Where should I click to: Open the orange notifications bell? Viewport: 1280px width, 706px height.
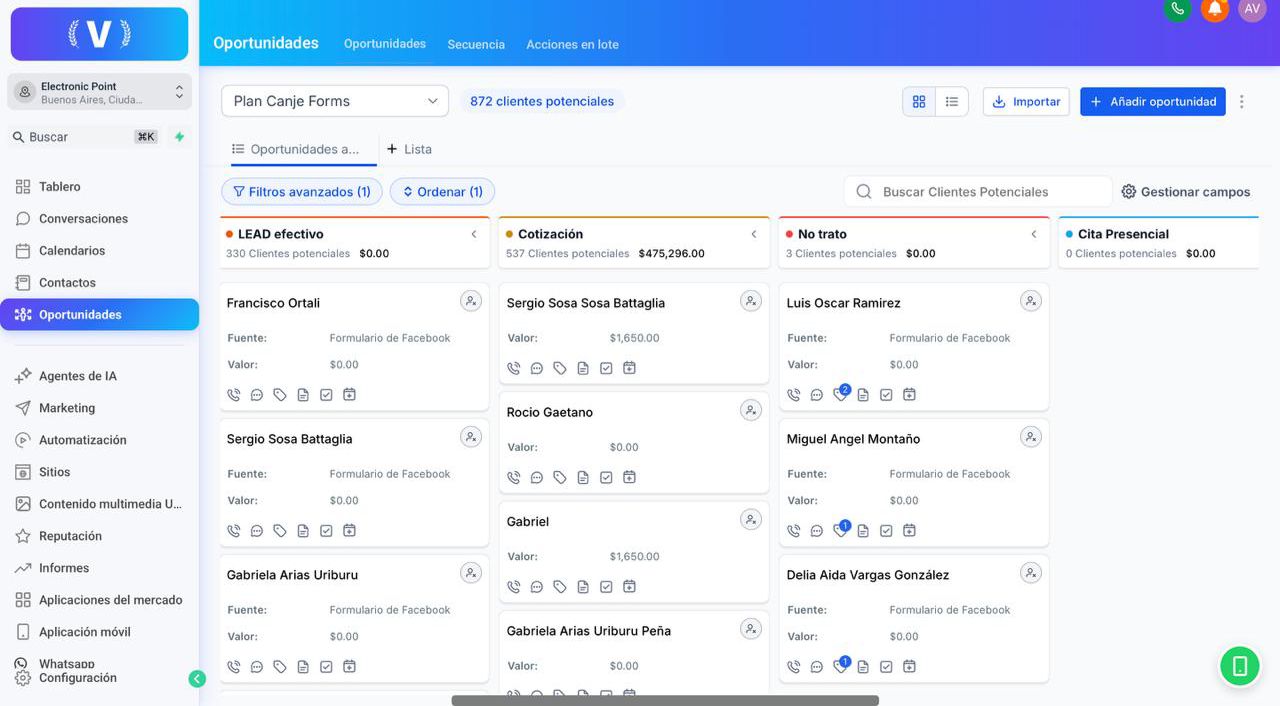coord(1215,8)
